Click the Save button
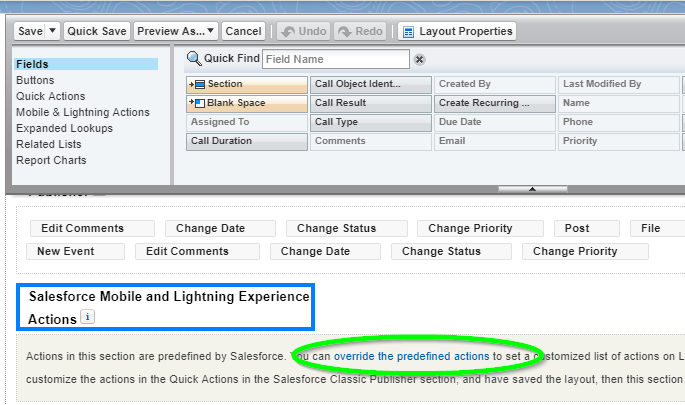The height and width of the screenshot is (405, 685). [x=30, y=31]
